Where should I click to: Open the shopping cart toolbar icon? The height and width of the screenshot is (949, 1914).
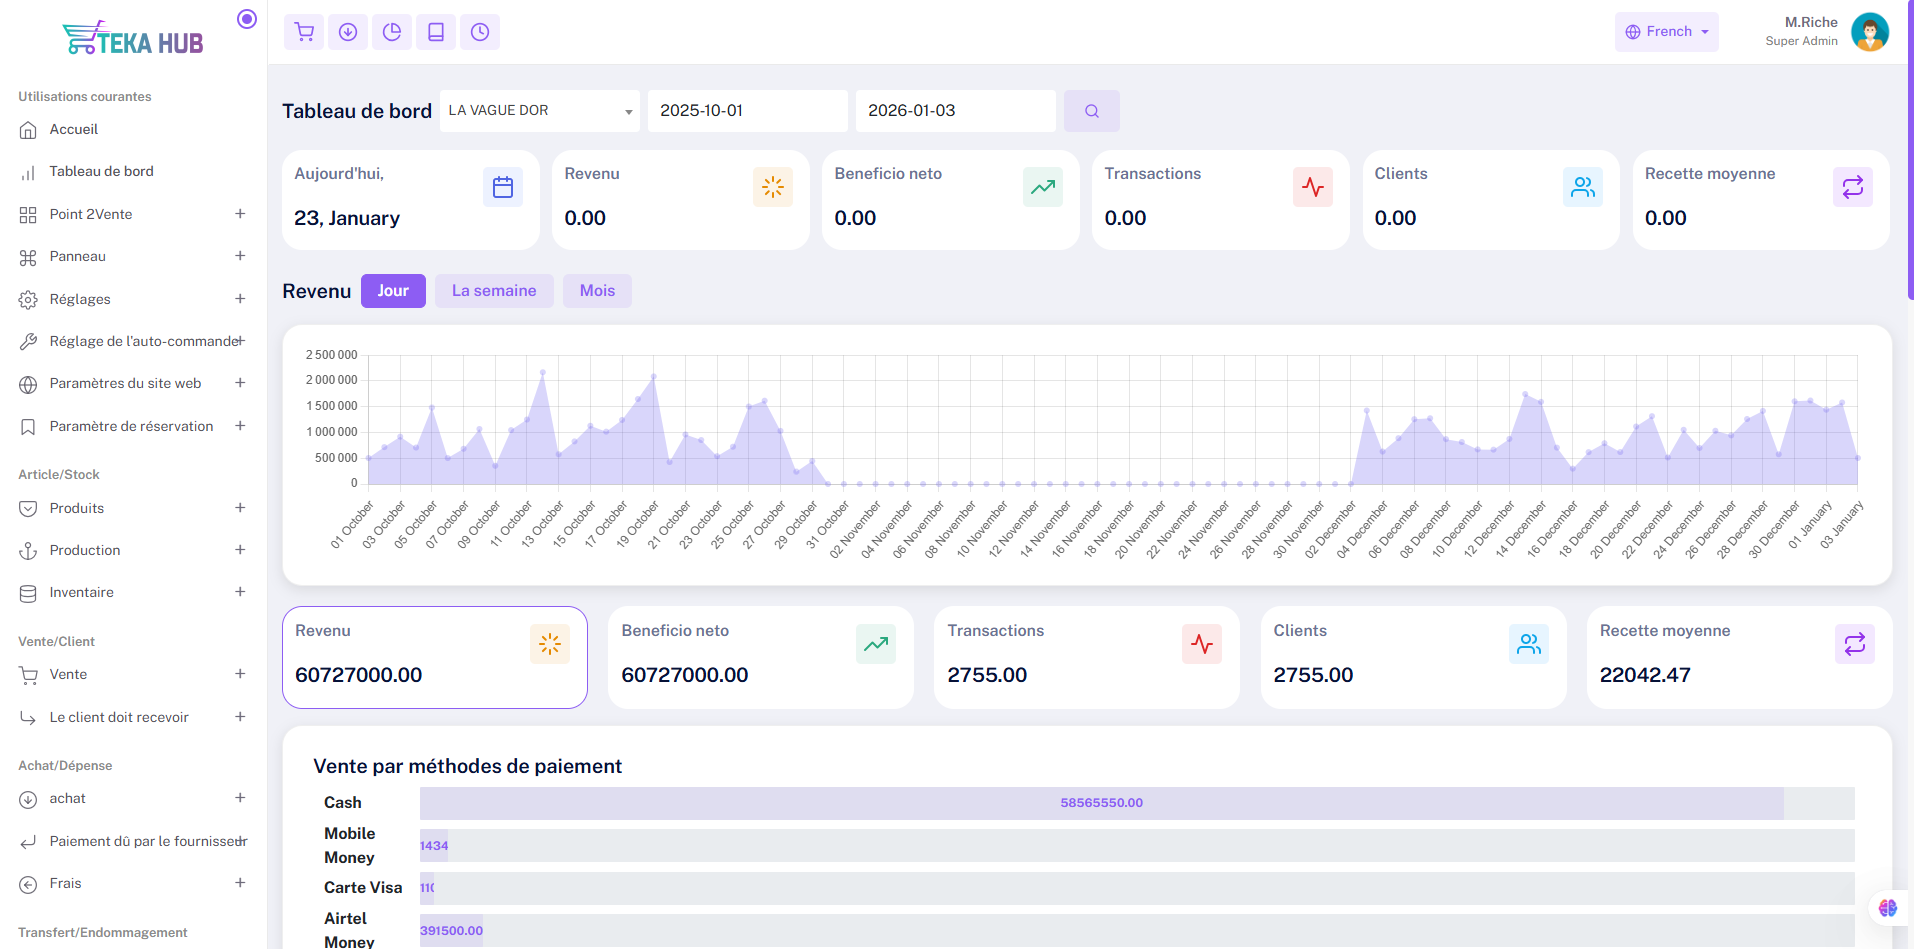304,32
